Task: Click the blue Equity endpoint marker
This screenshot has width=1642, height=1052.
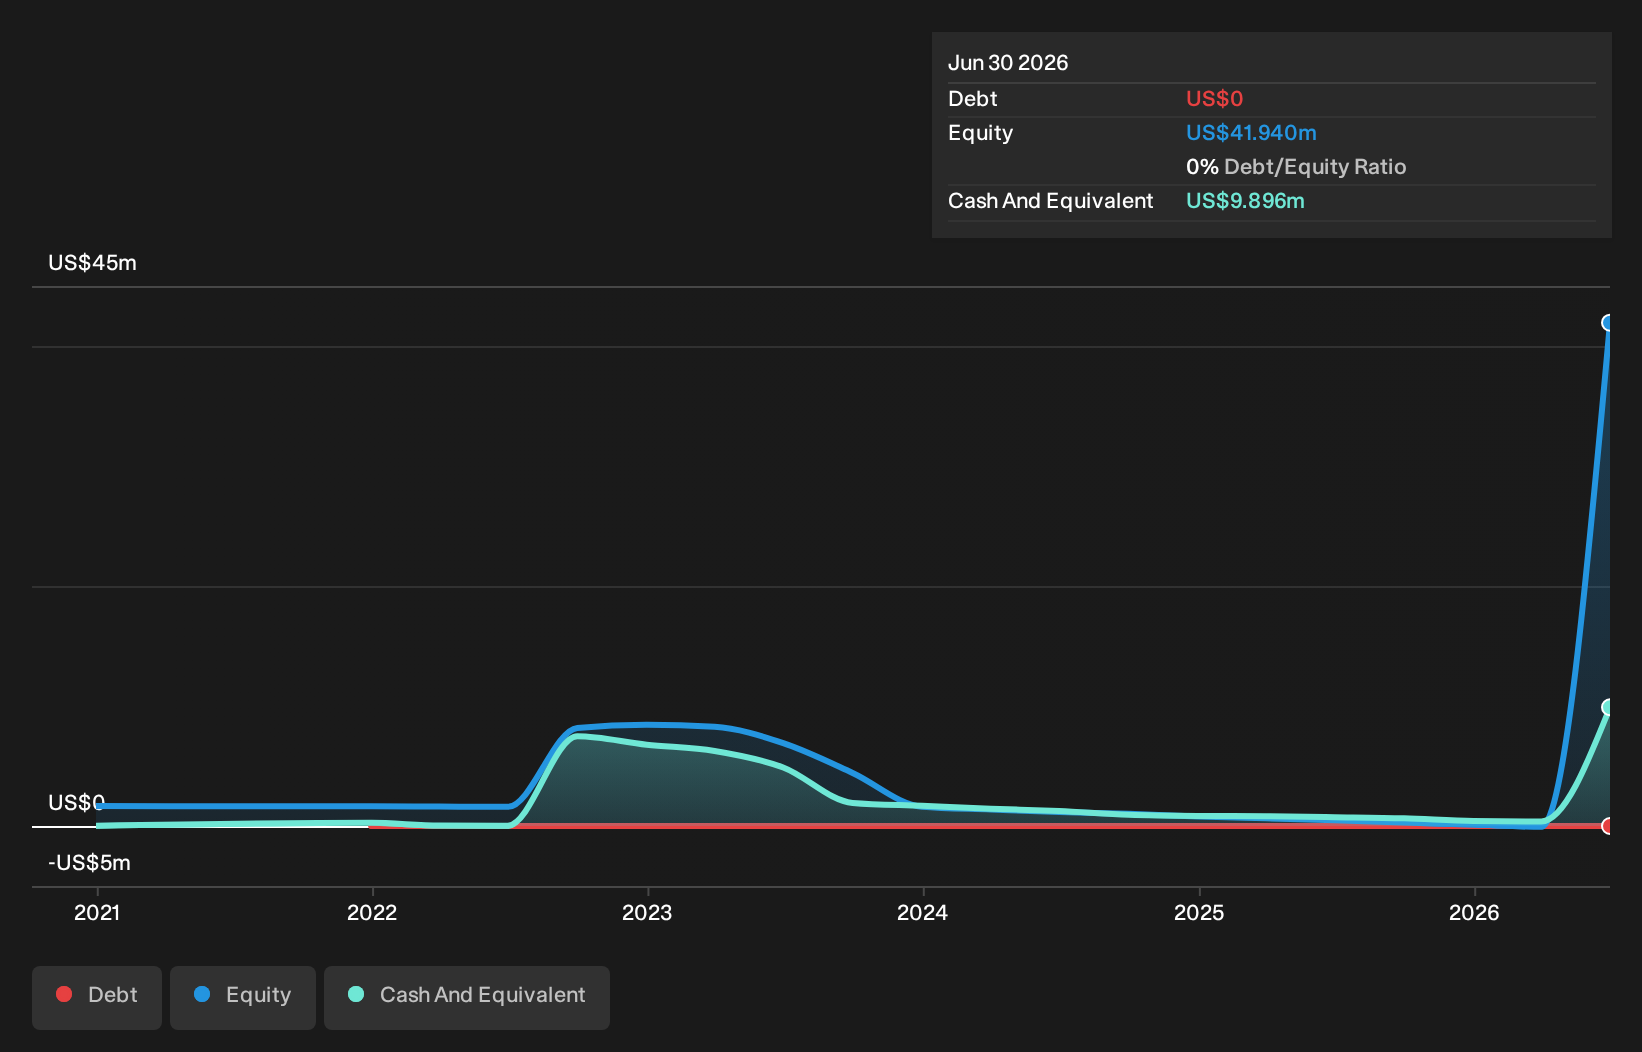Action: pyautogui.click(x=1608, y=322)
